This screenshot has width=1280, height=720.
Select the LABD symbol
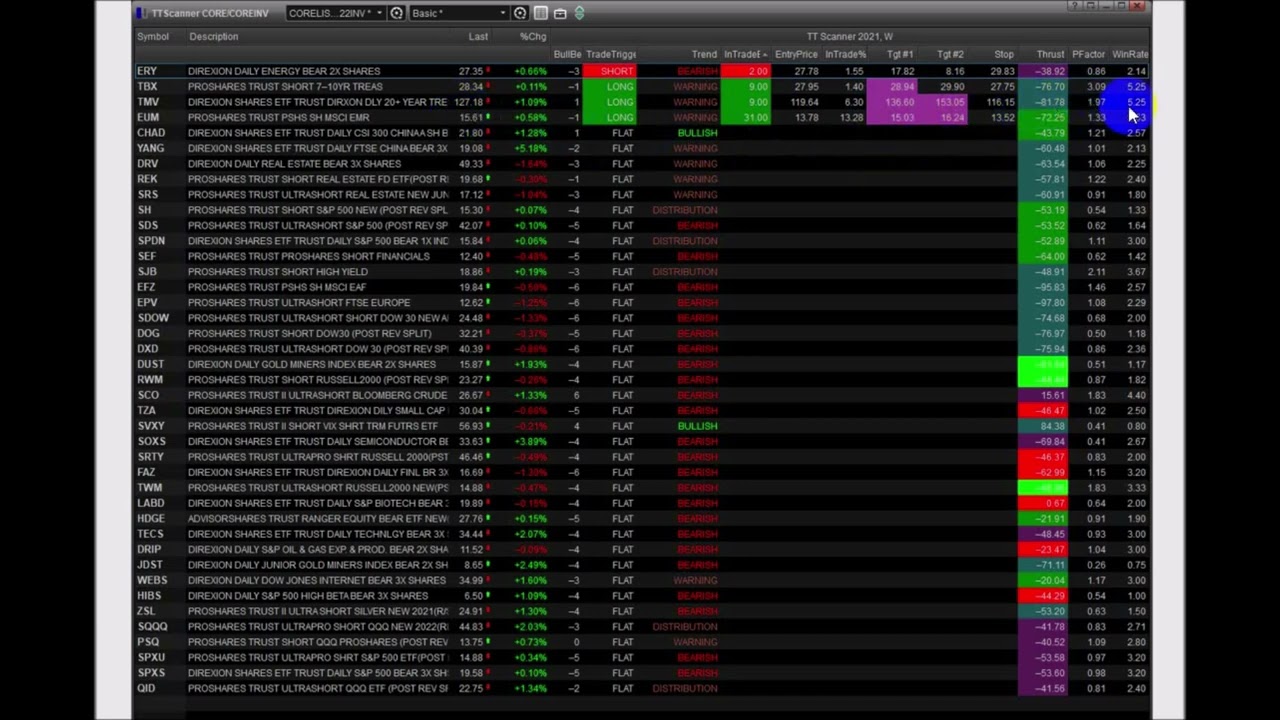pos(150,503)
